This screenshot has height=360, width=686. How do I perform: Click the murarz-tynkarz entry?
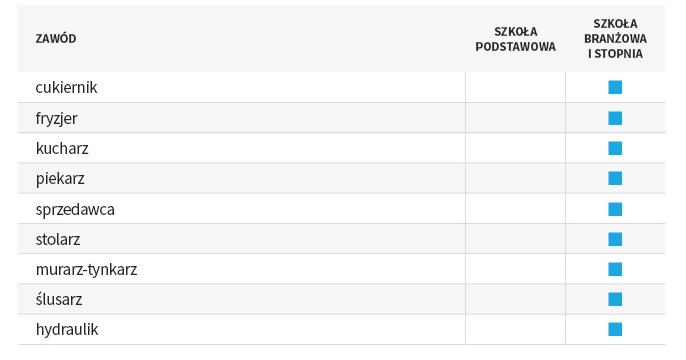coord(86,269)
